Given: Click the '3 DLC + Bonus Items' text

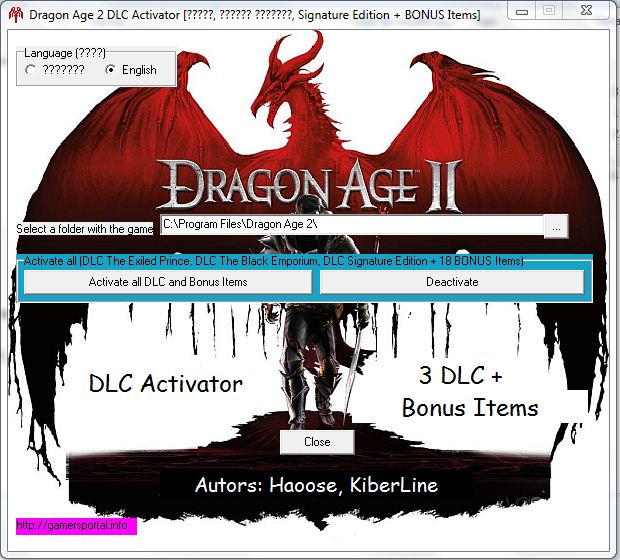Looking at the screenshot, I should [470, 392].
